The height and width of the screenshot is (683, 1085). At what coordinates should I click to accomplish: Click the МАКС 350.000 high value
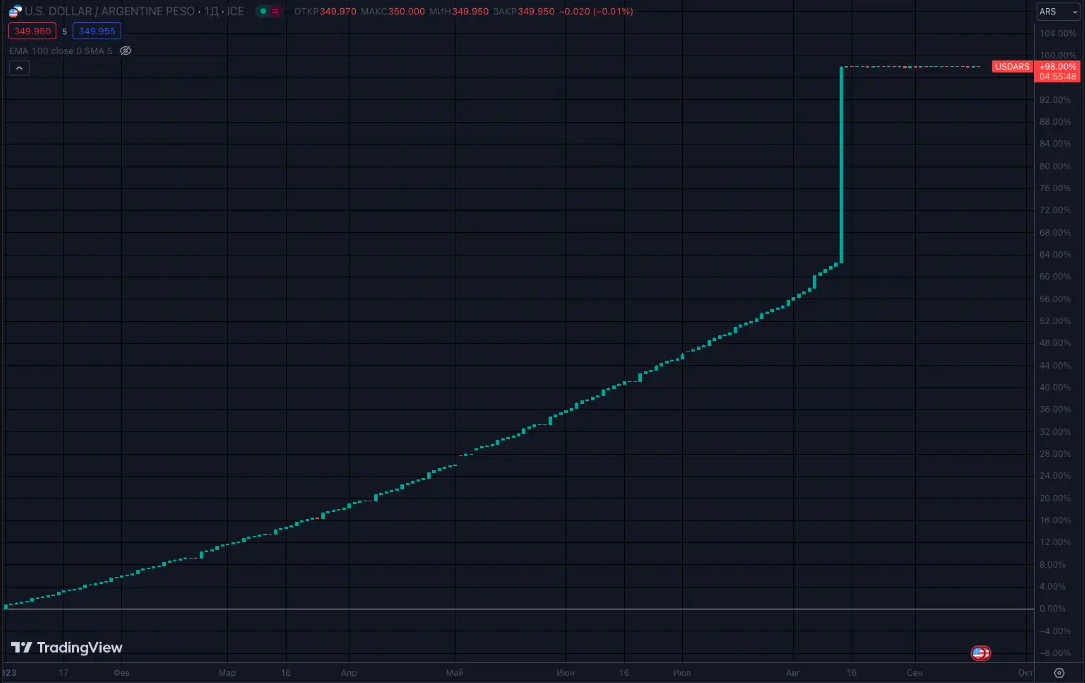[x=392, y=11]
